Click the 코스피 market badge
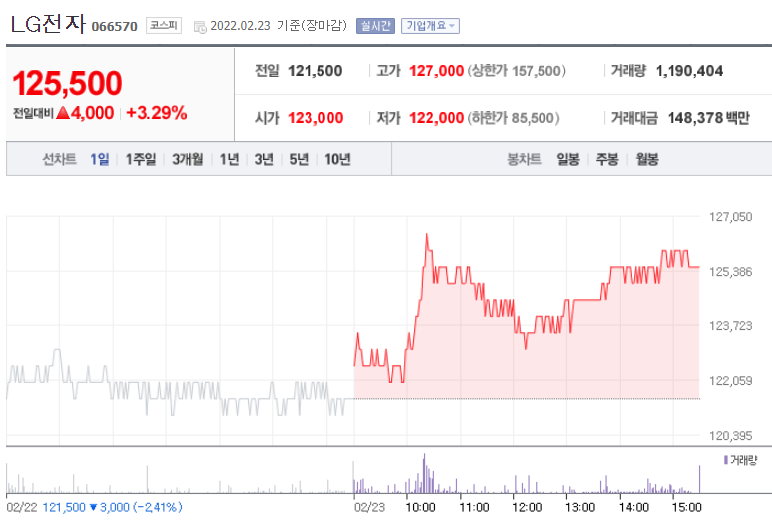This screenshot has width=772, height=520. pos(164,25)
